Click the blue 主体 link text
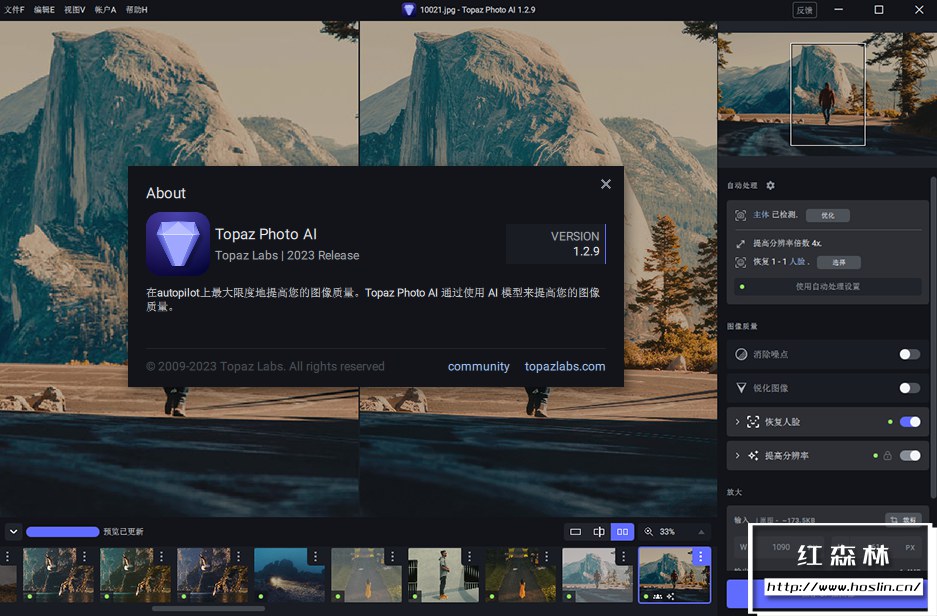 (x=761, y=214)
